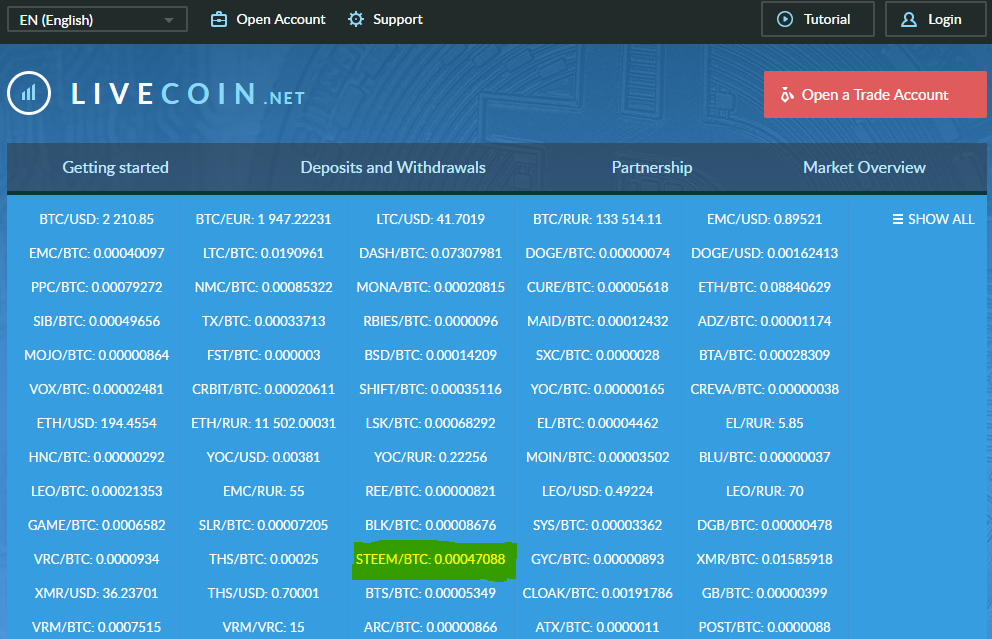This screenshot has height=639, width=992.
Task: Select EMC/BTC: 0.00040097 ticker
Action: (97, 254)
